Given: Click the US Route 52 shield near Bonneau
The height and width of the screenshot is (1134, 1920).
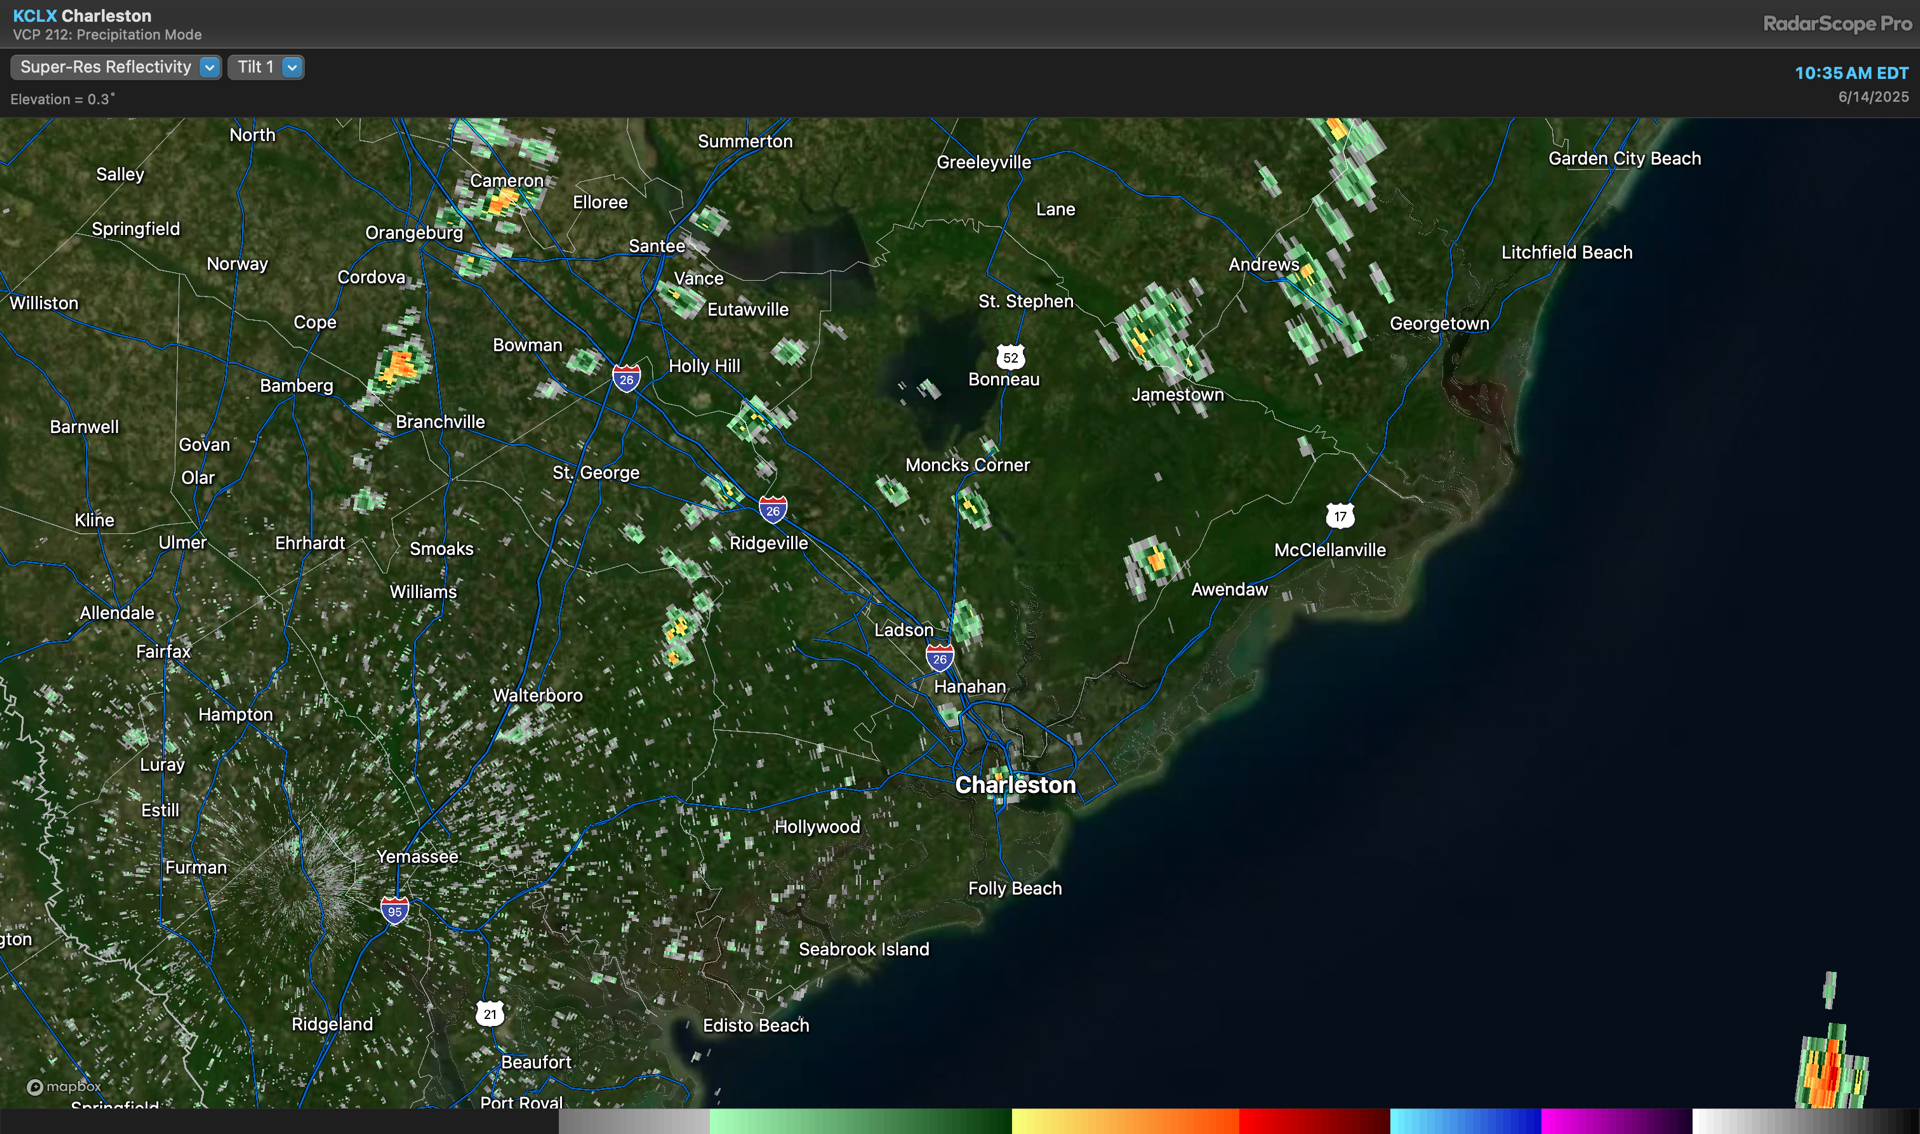Looking at the screenshot, I should 1011,357.
